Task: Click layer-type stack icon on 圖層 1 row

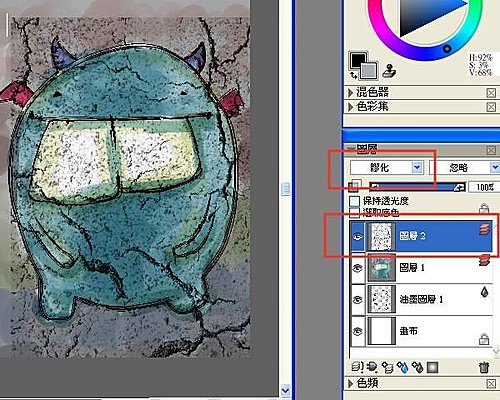Action: (x=485, y=260)
